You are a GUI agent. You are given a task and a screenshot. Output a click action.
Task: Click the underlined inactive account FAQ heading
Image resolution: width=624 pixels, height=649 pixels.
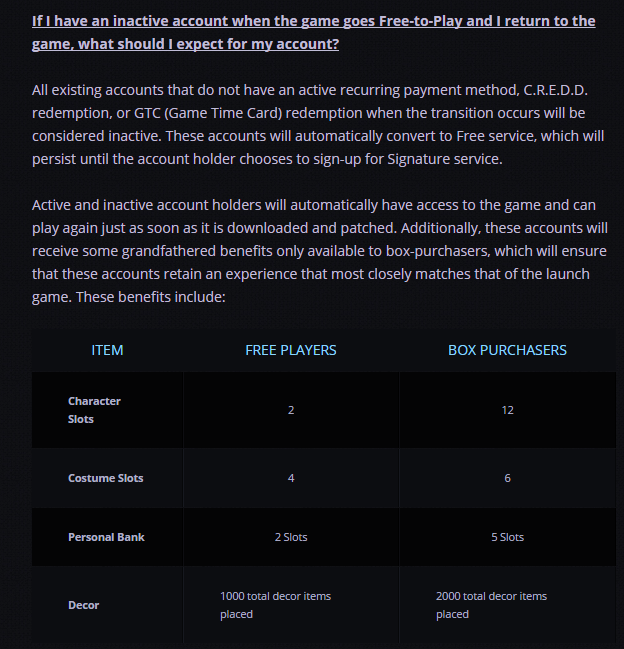pos(314,32)
